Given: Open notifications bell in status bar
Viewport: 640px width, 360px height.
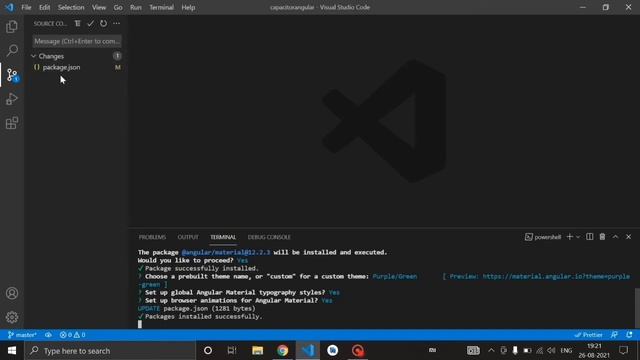Looking at the screenshot, I should click(629, 335).
